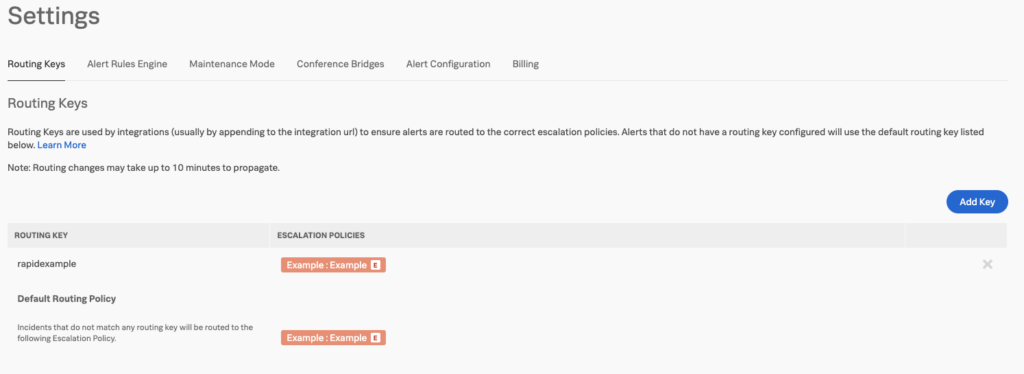Open rapidexample's Example : Example escalation policy badge
This screenshot has width=1024, height=374.
[334, 265]
